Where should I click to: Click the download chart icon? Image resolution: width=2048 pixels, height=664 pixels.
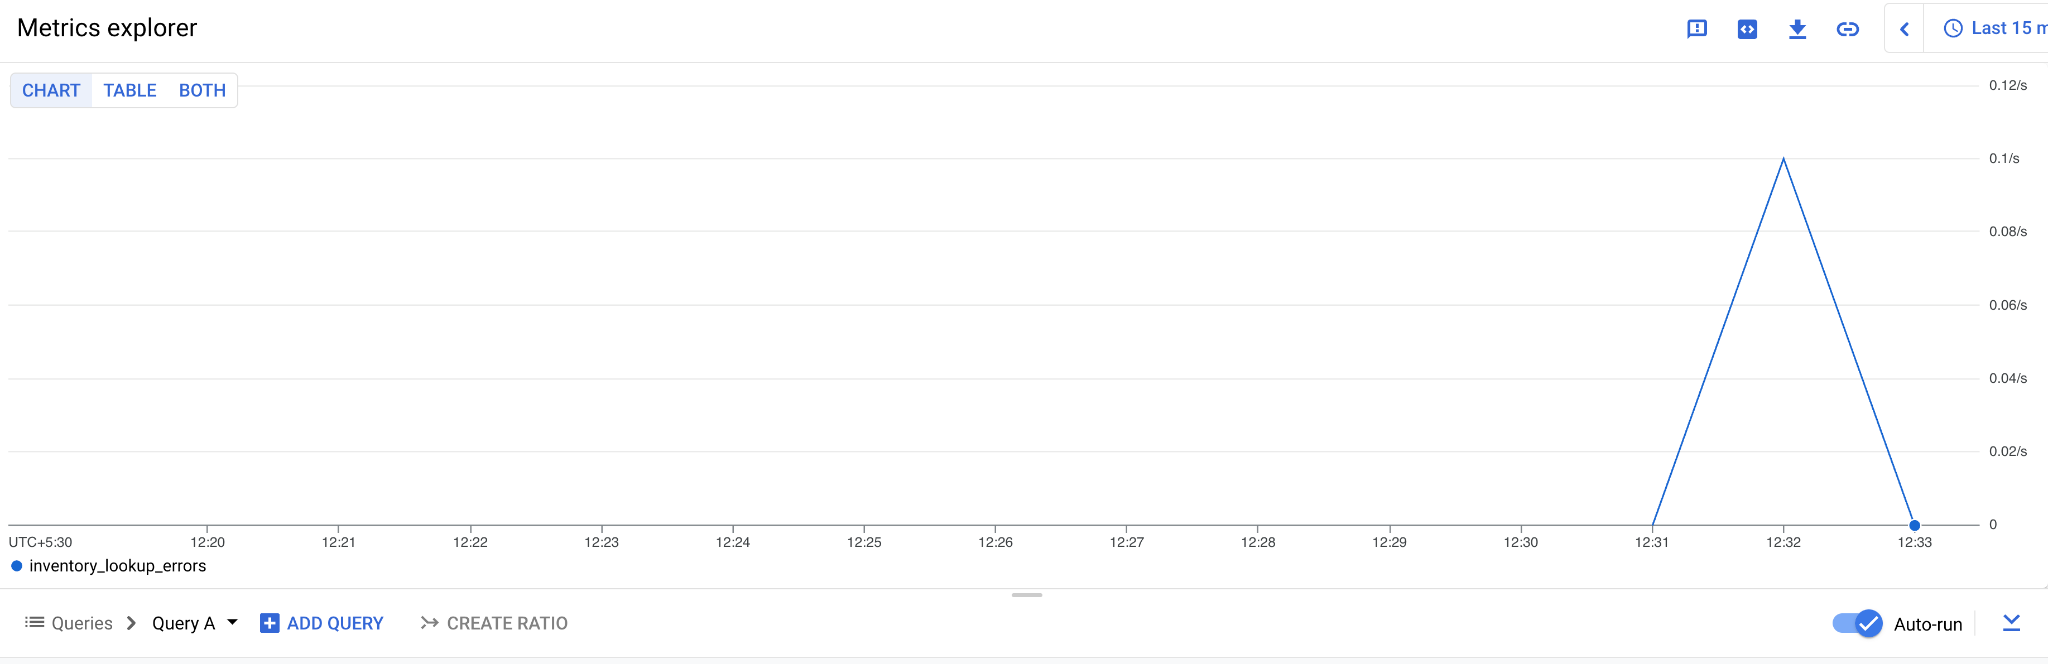tap(1797, 29)
